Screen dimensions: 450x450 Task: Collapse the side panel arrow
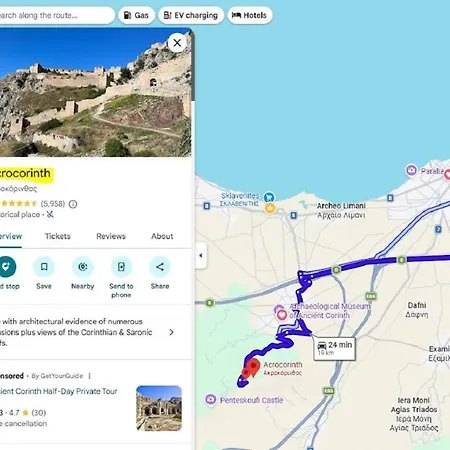pos(201,256)
